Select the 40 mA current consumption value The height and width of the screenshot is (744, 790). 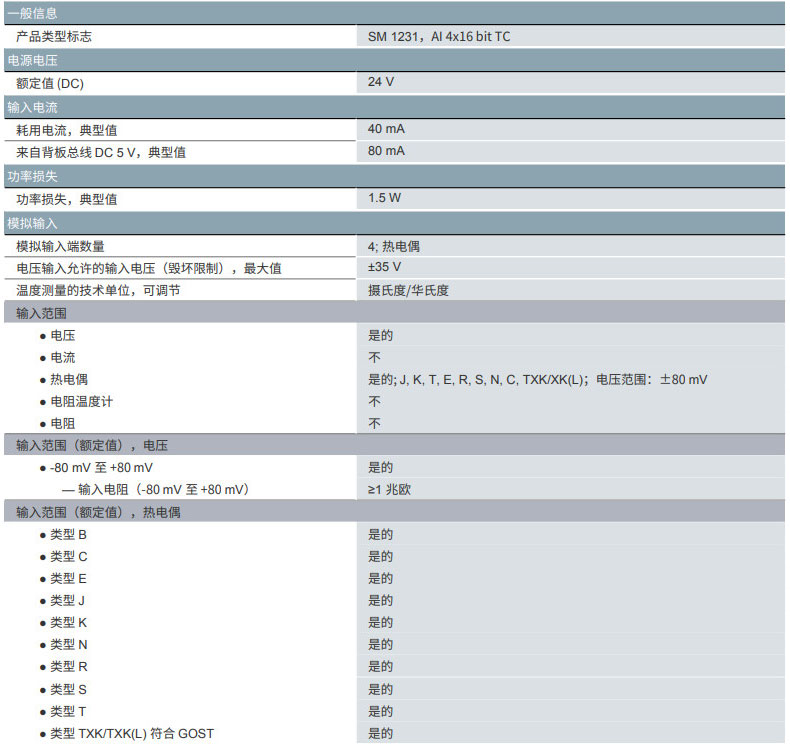point(386,129)
